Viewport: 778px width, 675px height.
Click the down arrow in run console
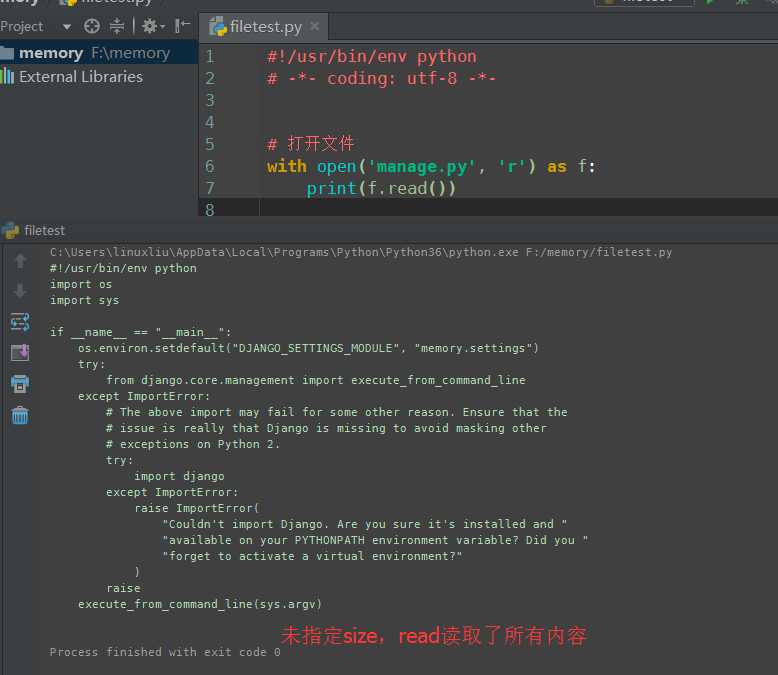pyautogui.click(x=20, y=291)
